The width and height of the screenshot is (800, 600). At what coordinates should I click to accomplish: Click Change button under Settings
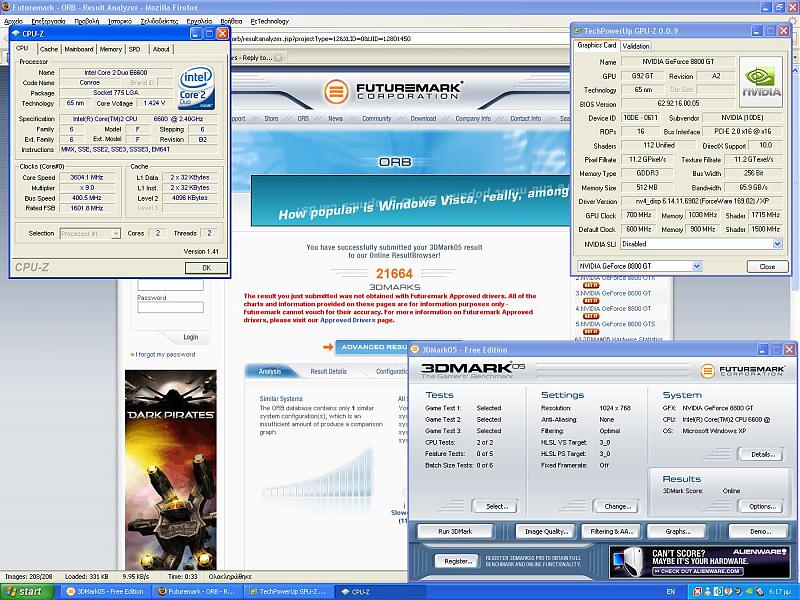coord(617,506)
